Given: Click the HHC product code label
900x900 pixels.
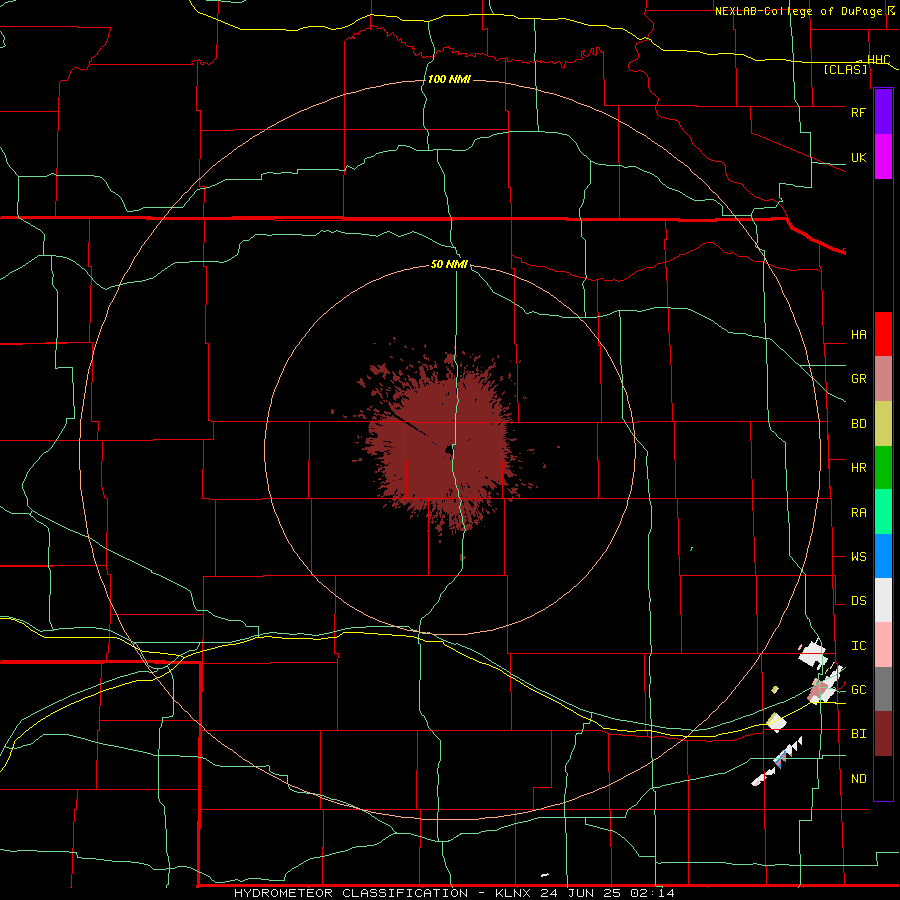Looking at the screenshot, I should click(x=878, y=60).
